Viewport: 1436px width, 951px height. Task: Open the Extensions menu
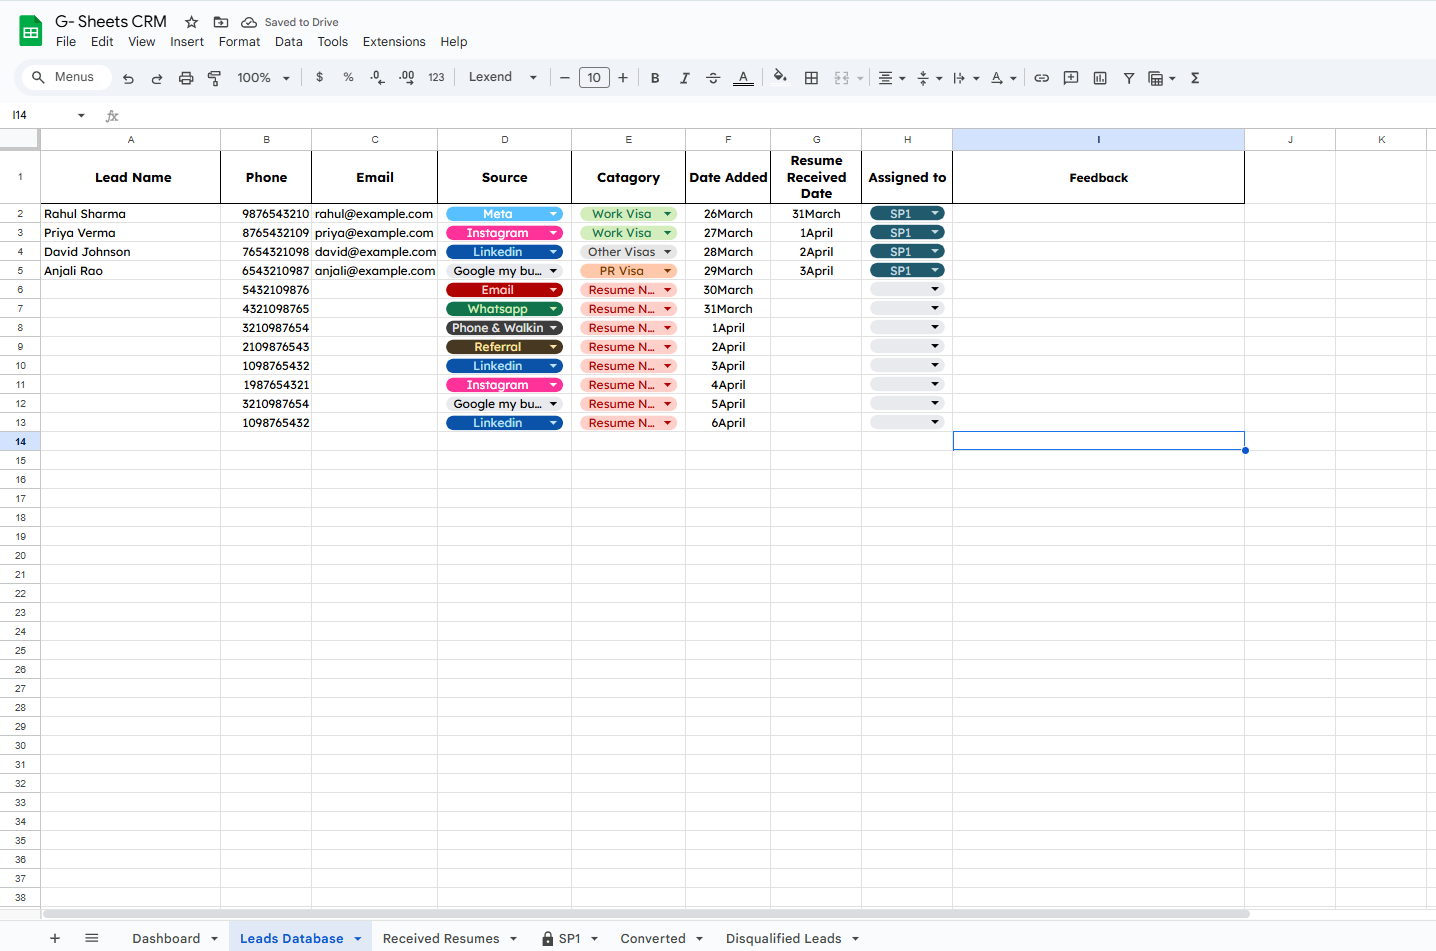(393, 42)
